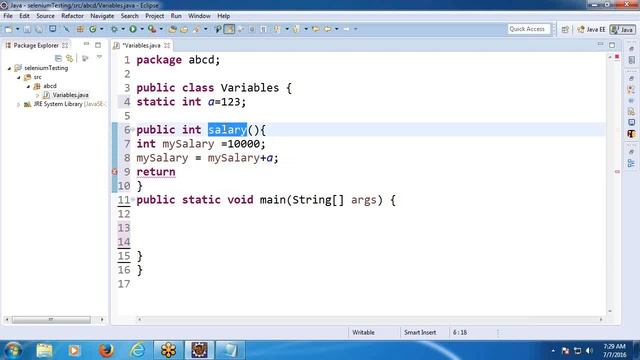Select the Package Explorer tab
Screen dimensions: 640x360
click(36, 45)
